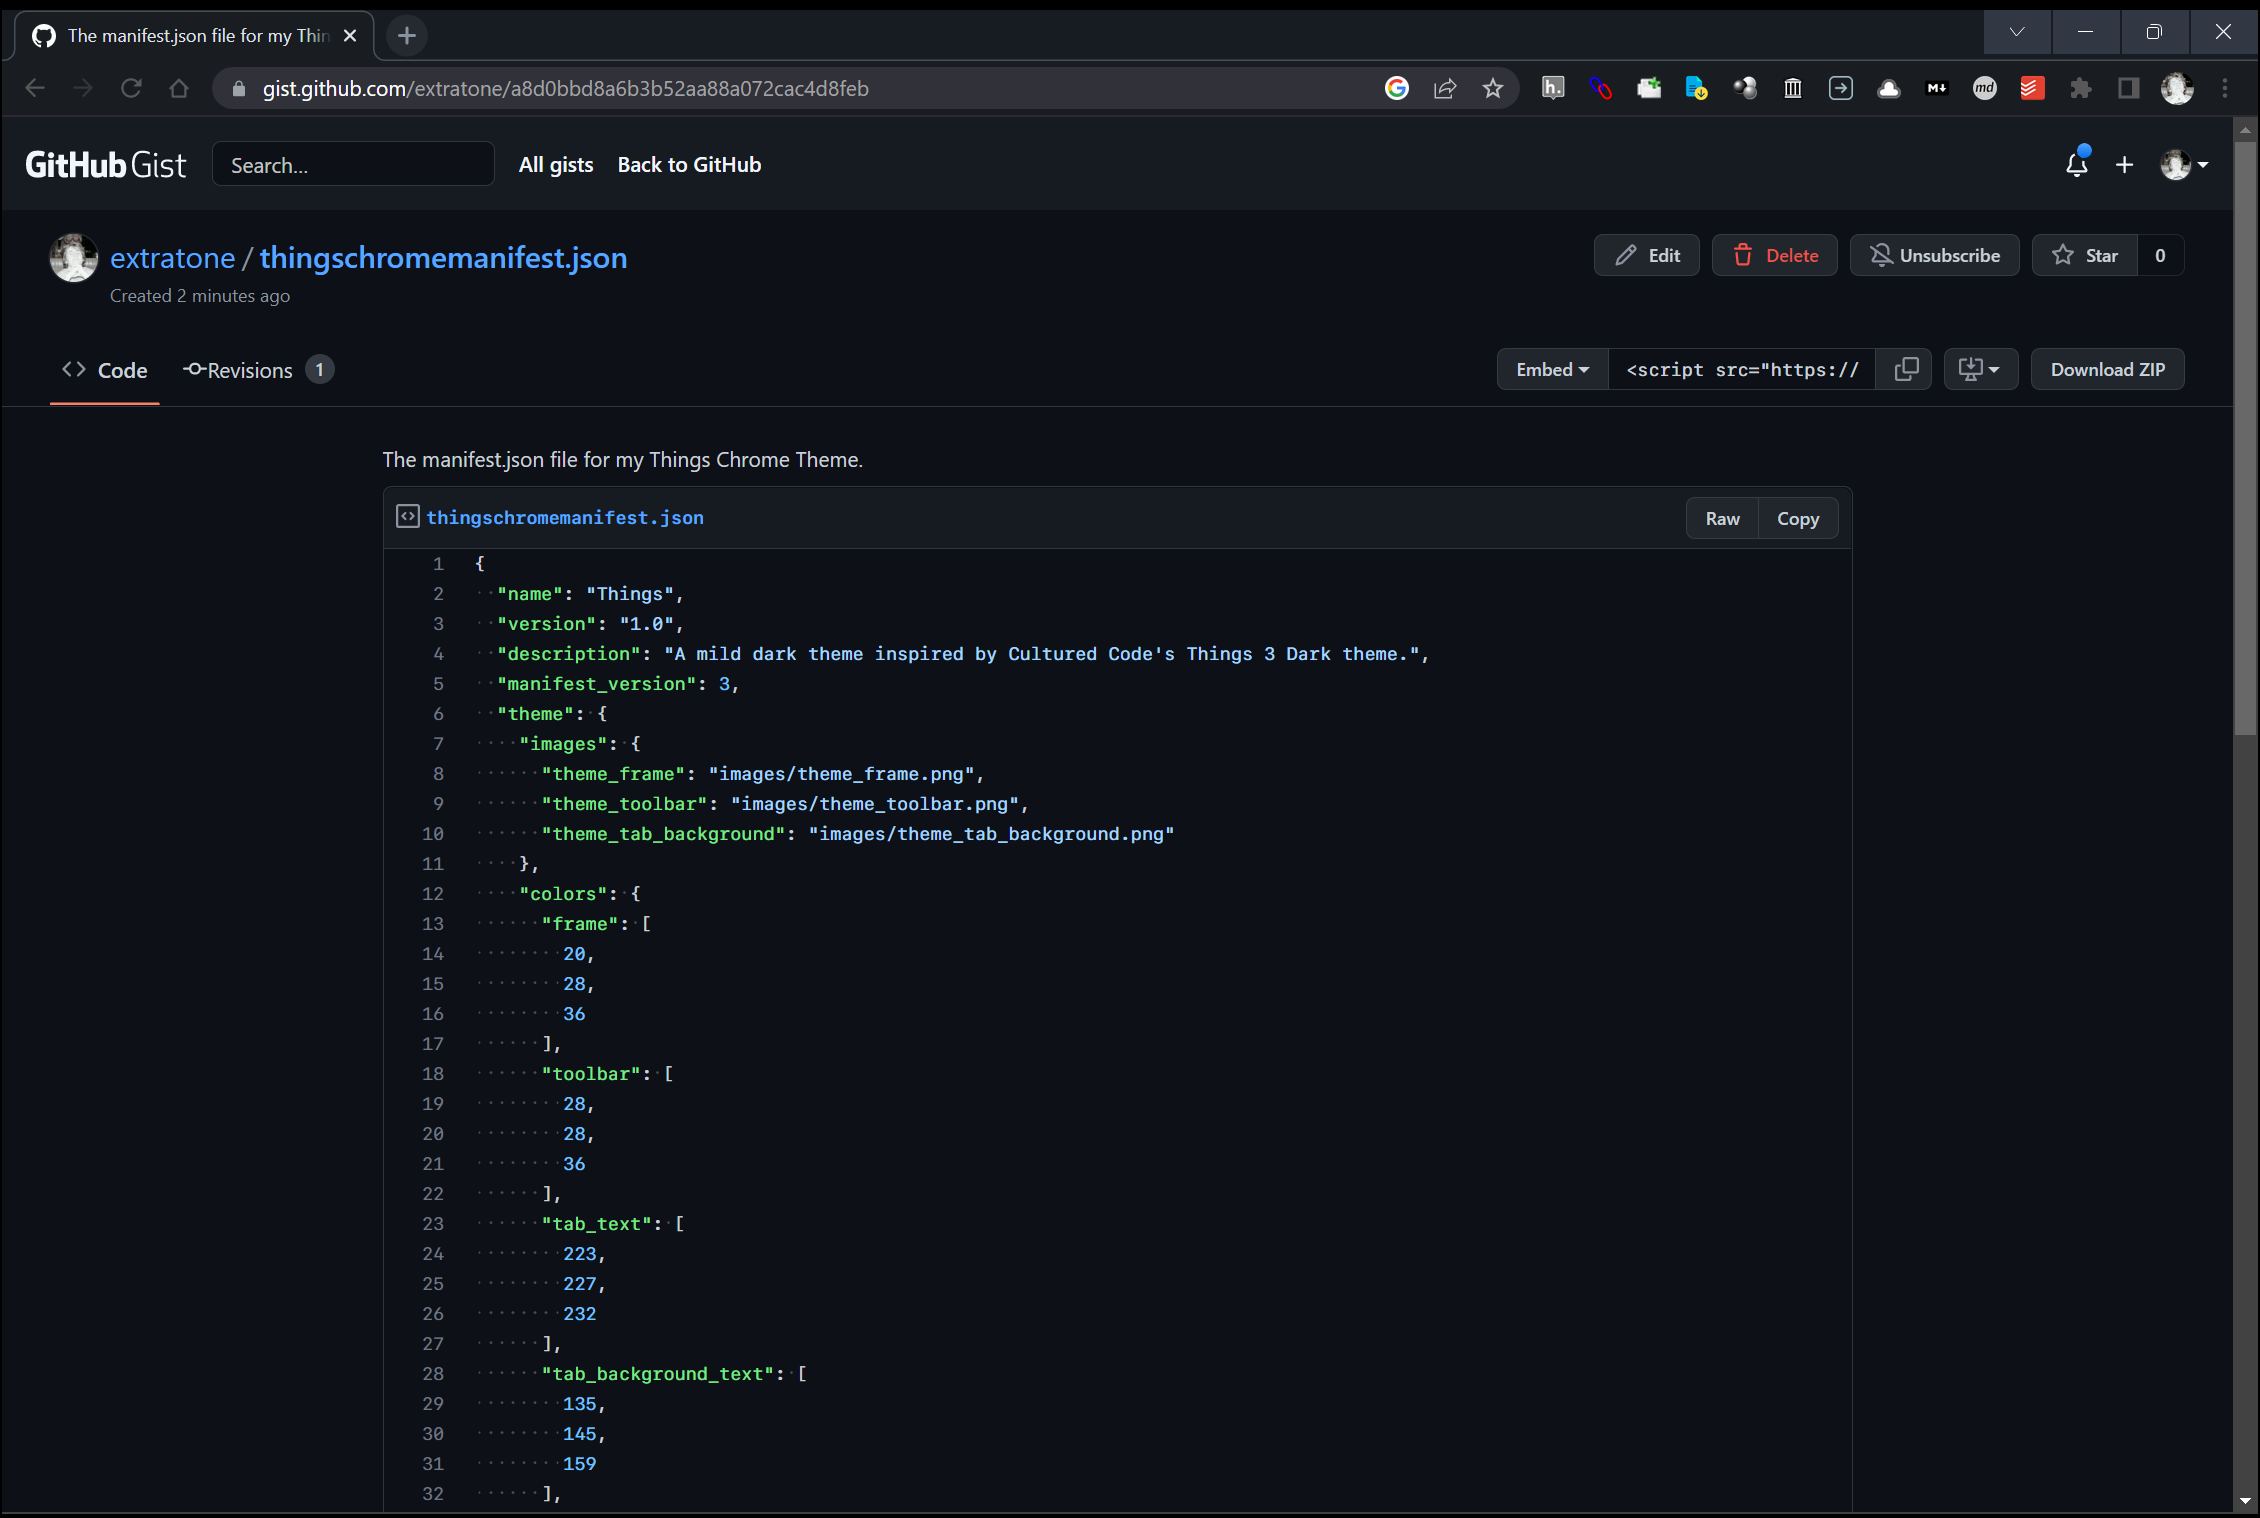Open the save to desktop dropdown
Image resolution: width=2260 pixels, height=1518 pixels.
coord(1980,370)
